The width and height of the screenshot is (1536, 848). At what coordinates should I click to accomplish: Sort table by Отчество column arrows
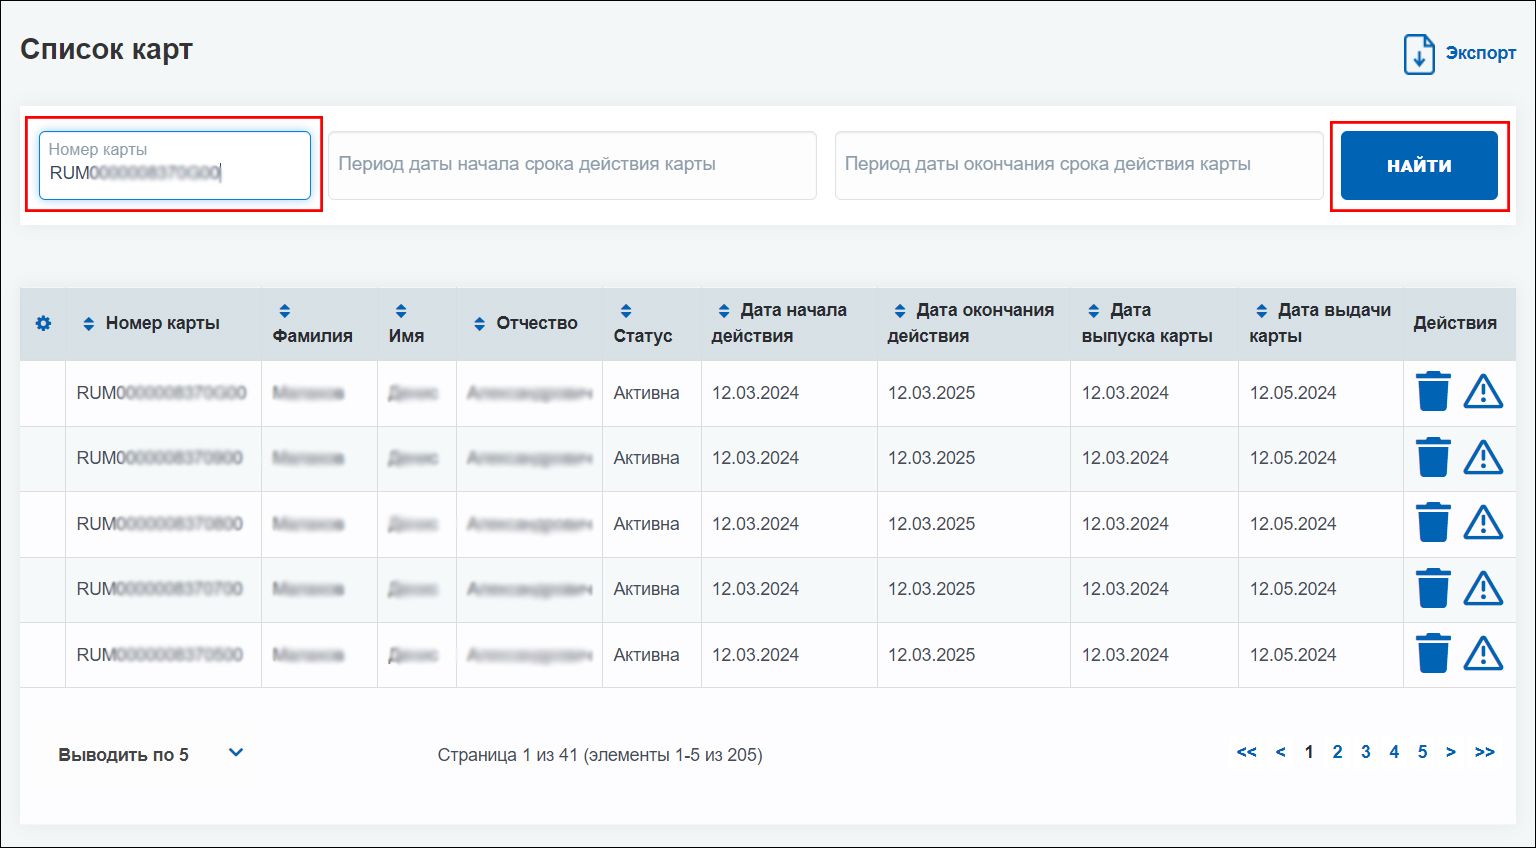[x=479, y=324]
